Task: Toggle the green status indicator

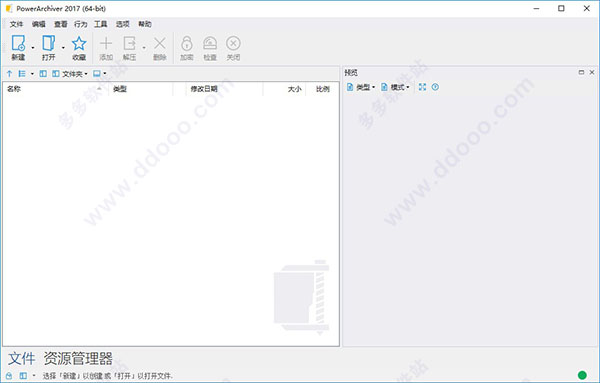Action: pos(582,375)
